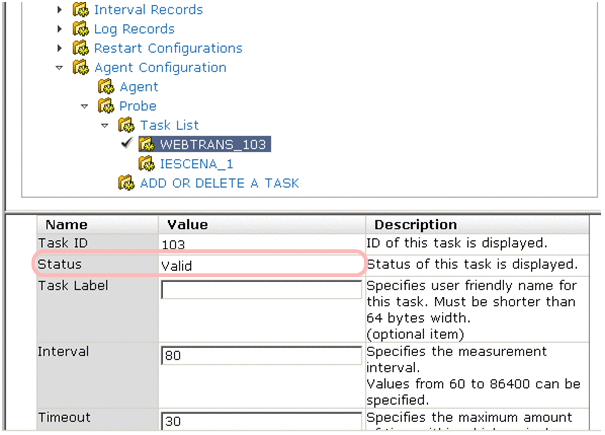The height and width of the screenshot is (435, 605).
Task: Click the Probe folder icon
Action: [x=106, y=106]
